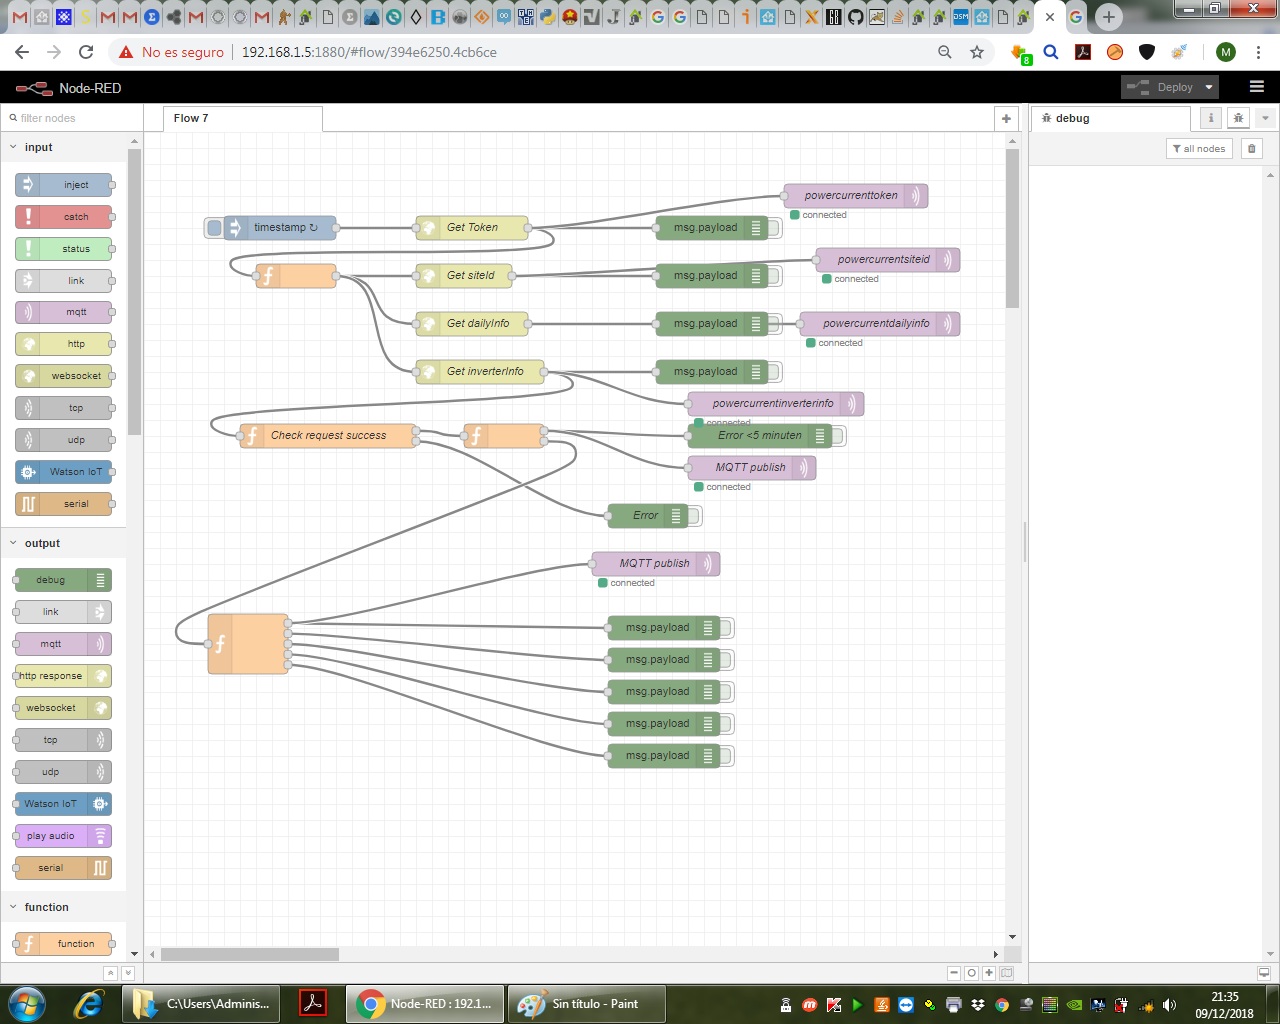The height and width of the screenshot is (1024, 1280).
Task: Add a new flow tab with plus icon
Action: click(x=1006, y=119)
